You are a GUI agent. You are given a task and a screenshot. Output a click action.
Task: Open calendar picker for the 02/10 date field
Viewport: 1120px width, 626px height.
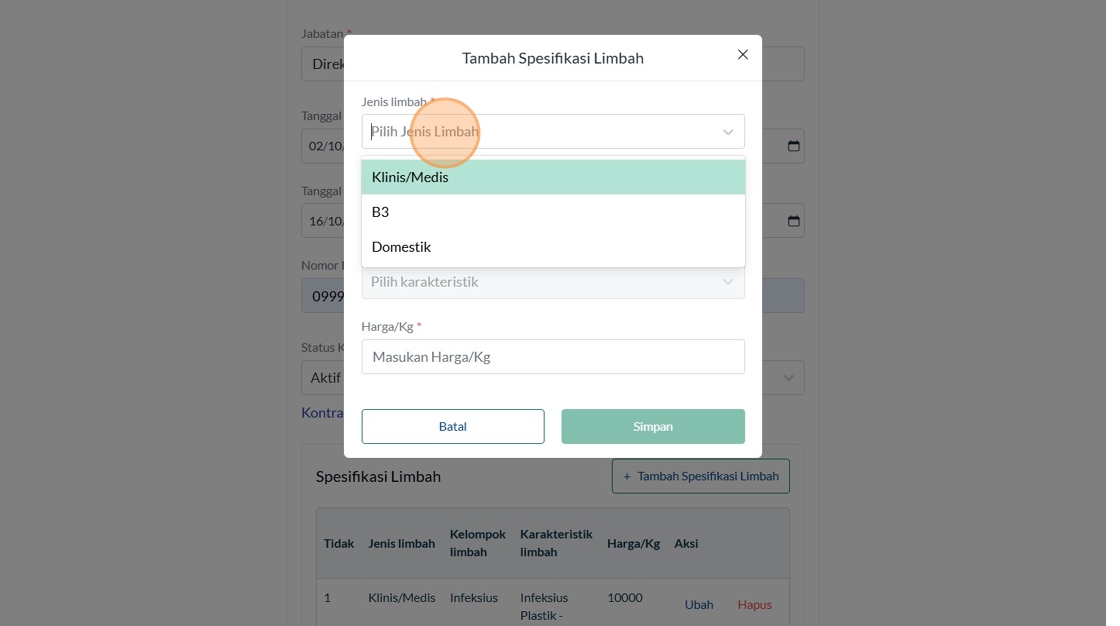(x=794, y=146)
